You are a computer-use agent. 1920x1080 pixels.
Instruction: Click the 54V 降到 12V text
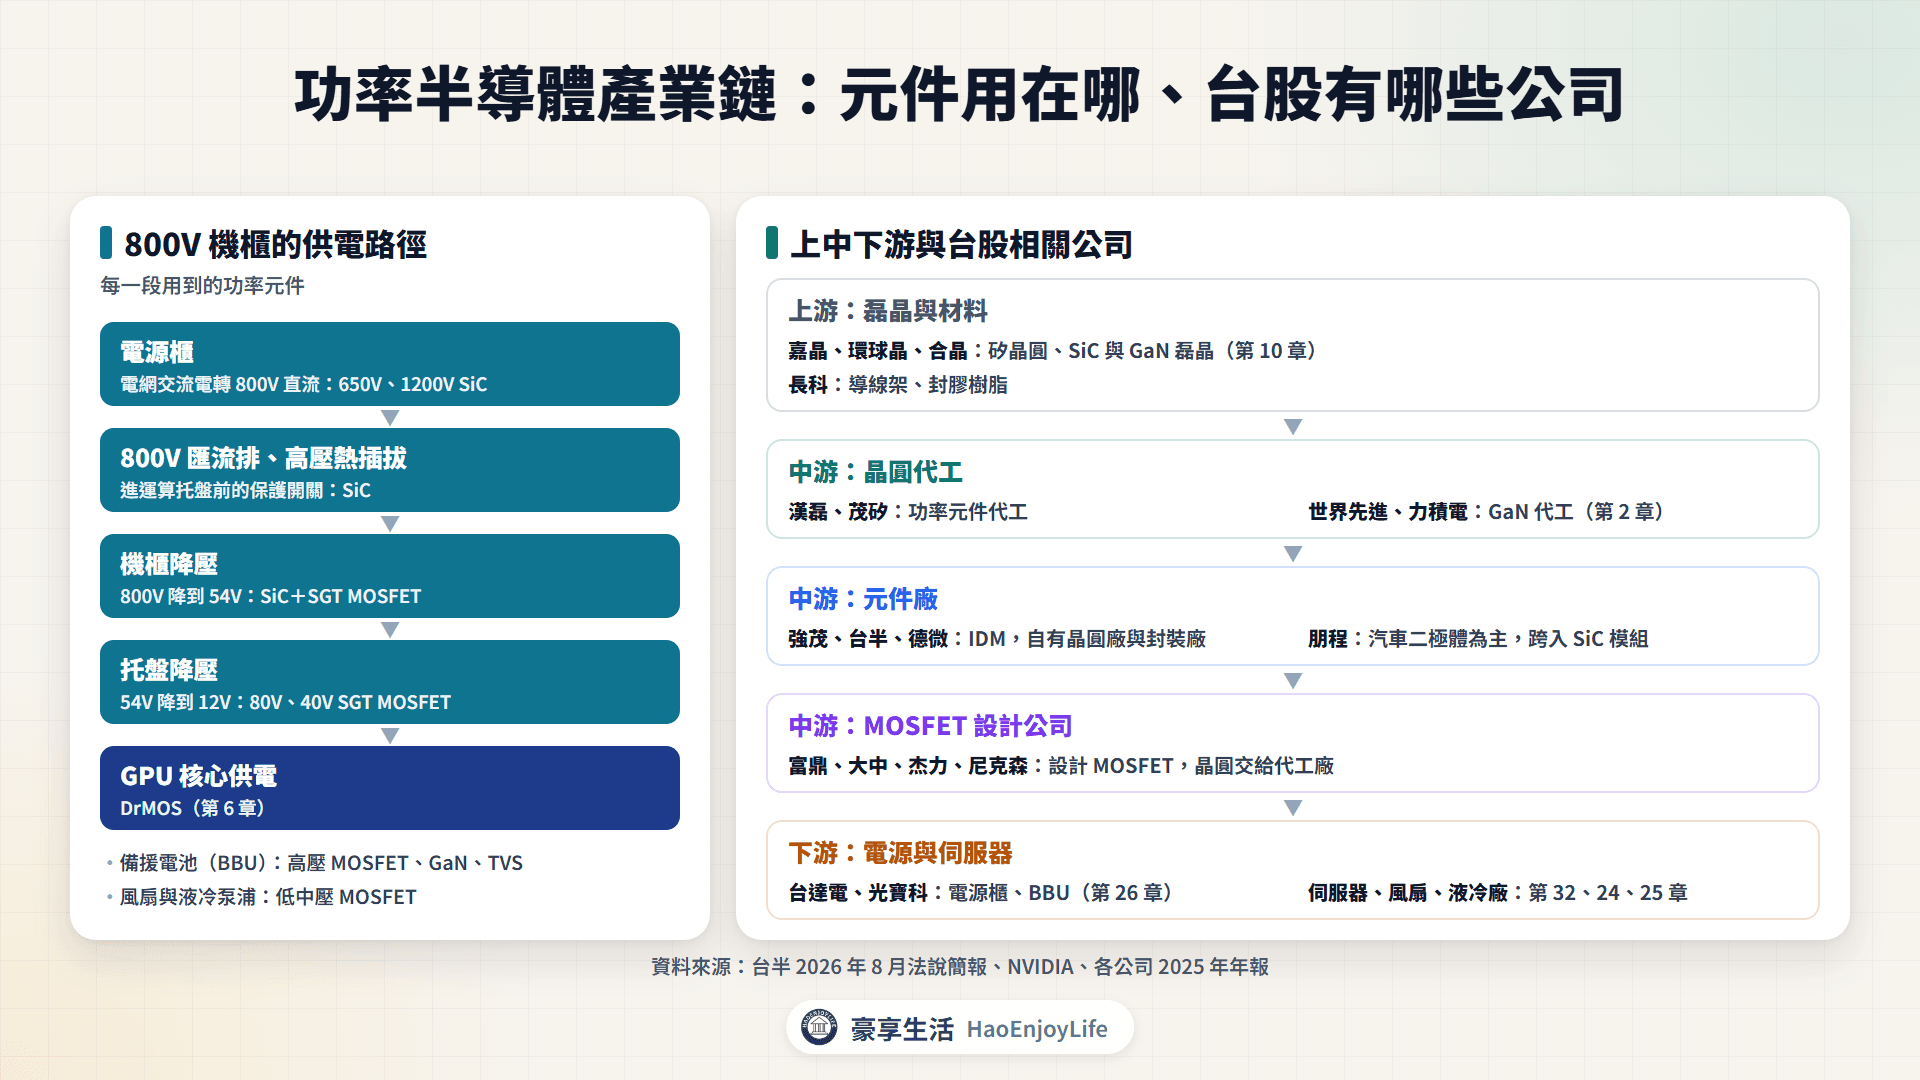click(286, 703)
